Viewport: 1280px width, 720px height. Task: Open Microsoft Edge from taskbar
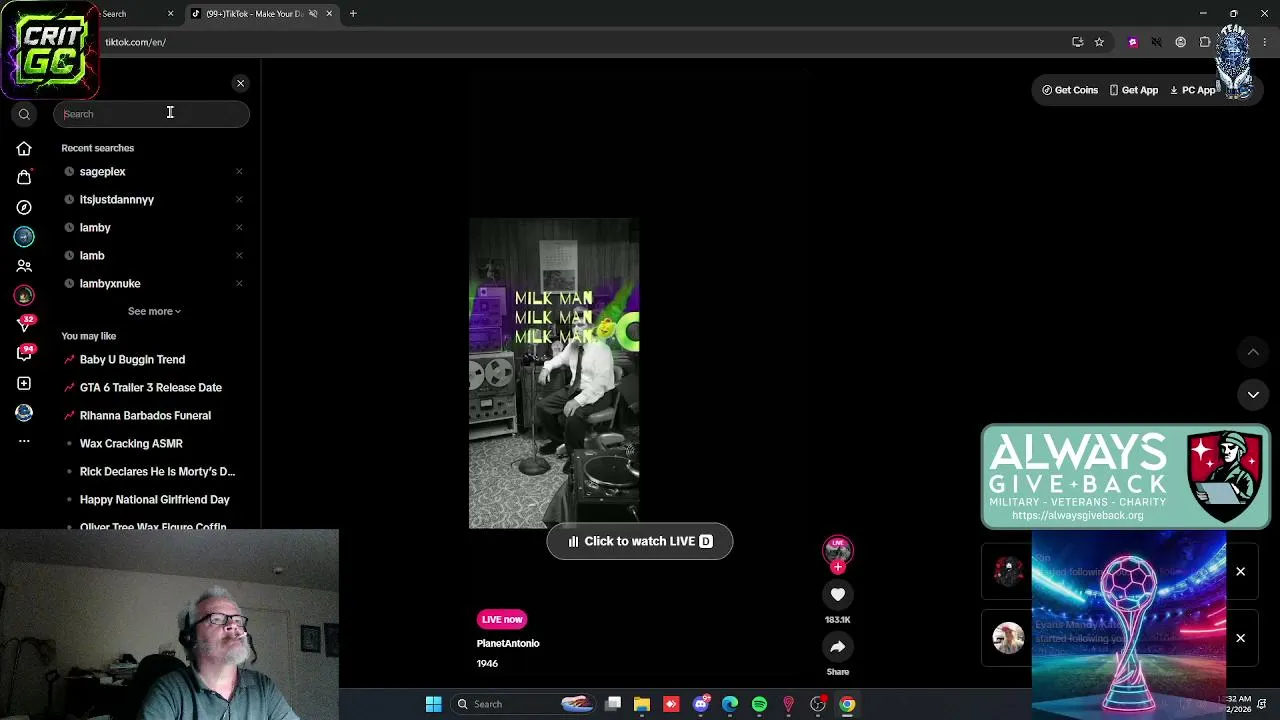pos(730,704)
